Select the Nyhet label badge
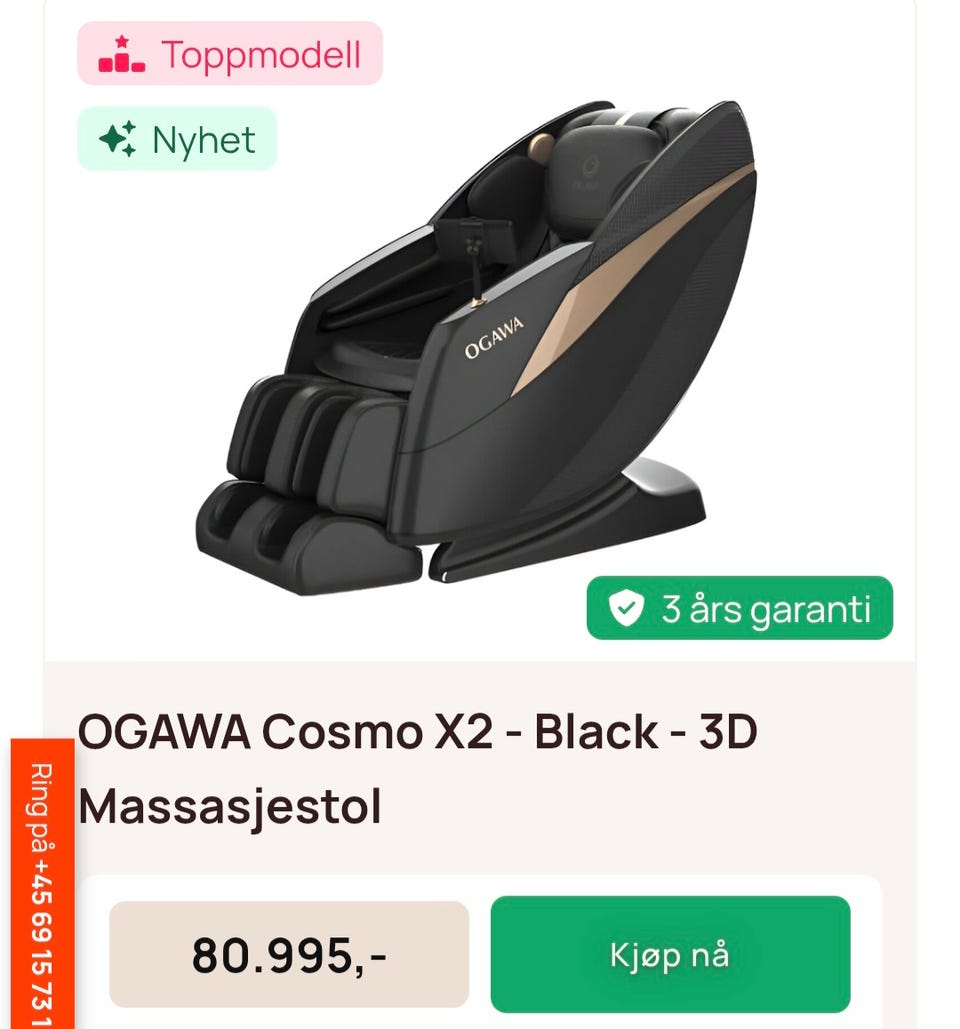The width and height of the screenshot is (960, 1029). (177, 138)
